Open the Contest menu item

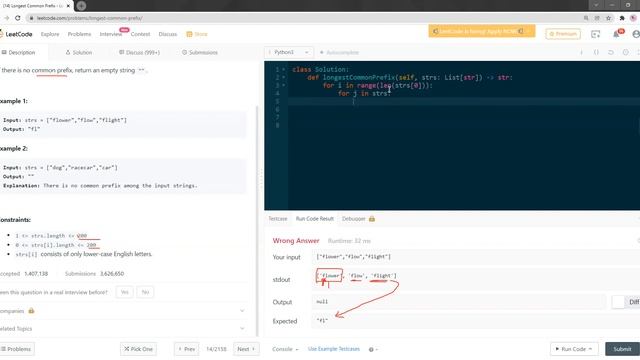coord(140,34)
